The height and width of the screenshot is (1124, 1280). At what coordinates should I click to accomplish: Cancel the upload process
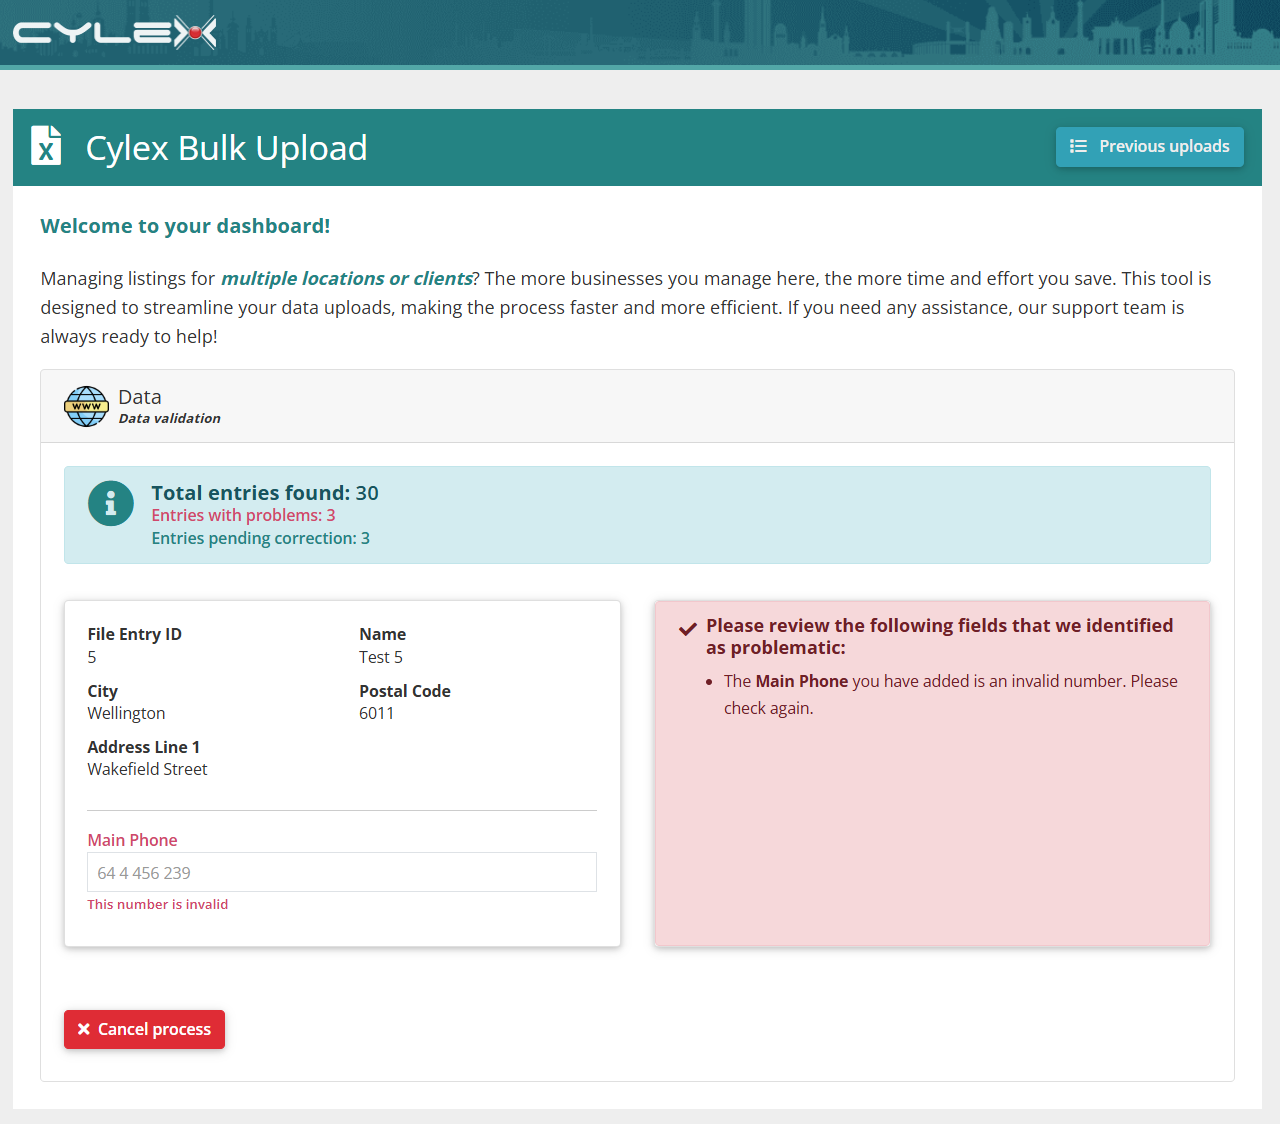click(x=144, y=1029)
